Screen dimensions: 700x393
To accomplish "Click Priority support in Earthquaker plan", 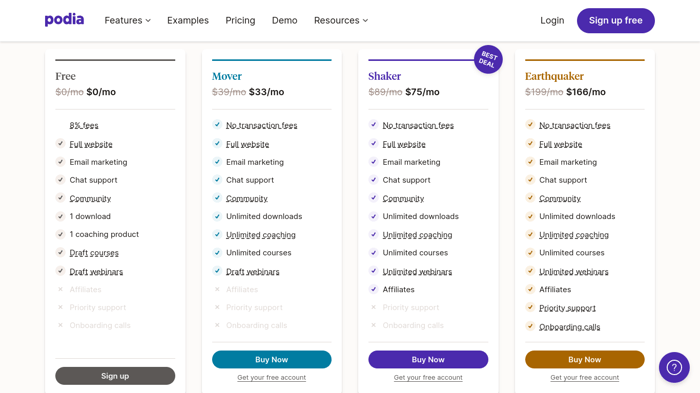I will coord(567,308).
